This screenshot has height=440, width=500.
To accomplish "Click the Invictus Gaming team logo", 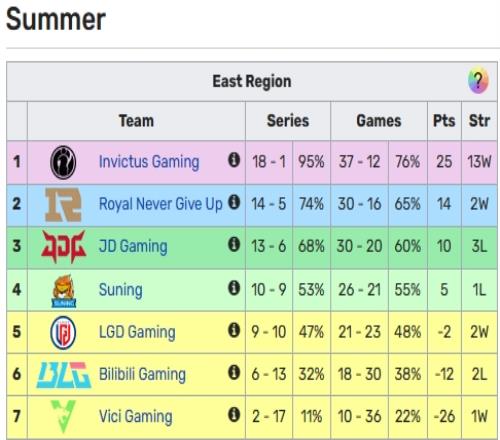I will coord(63,162).
